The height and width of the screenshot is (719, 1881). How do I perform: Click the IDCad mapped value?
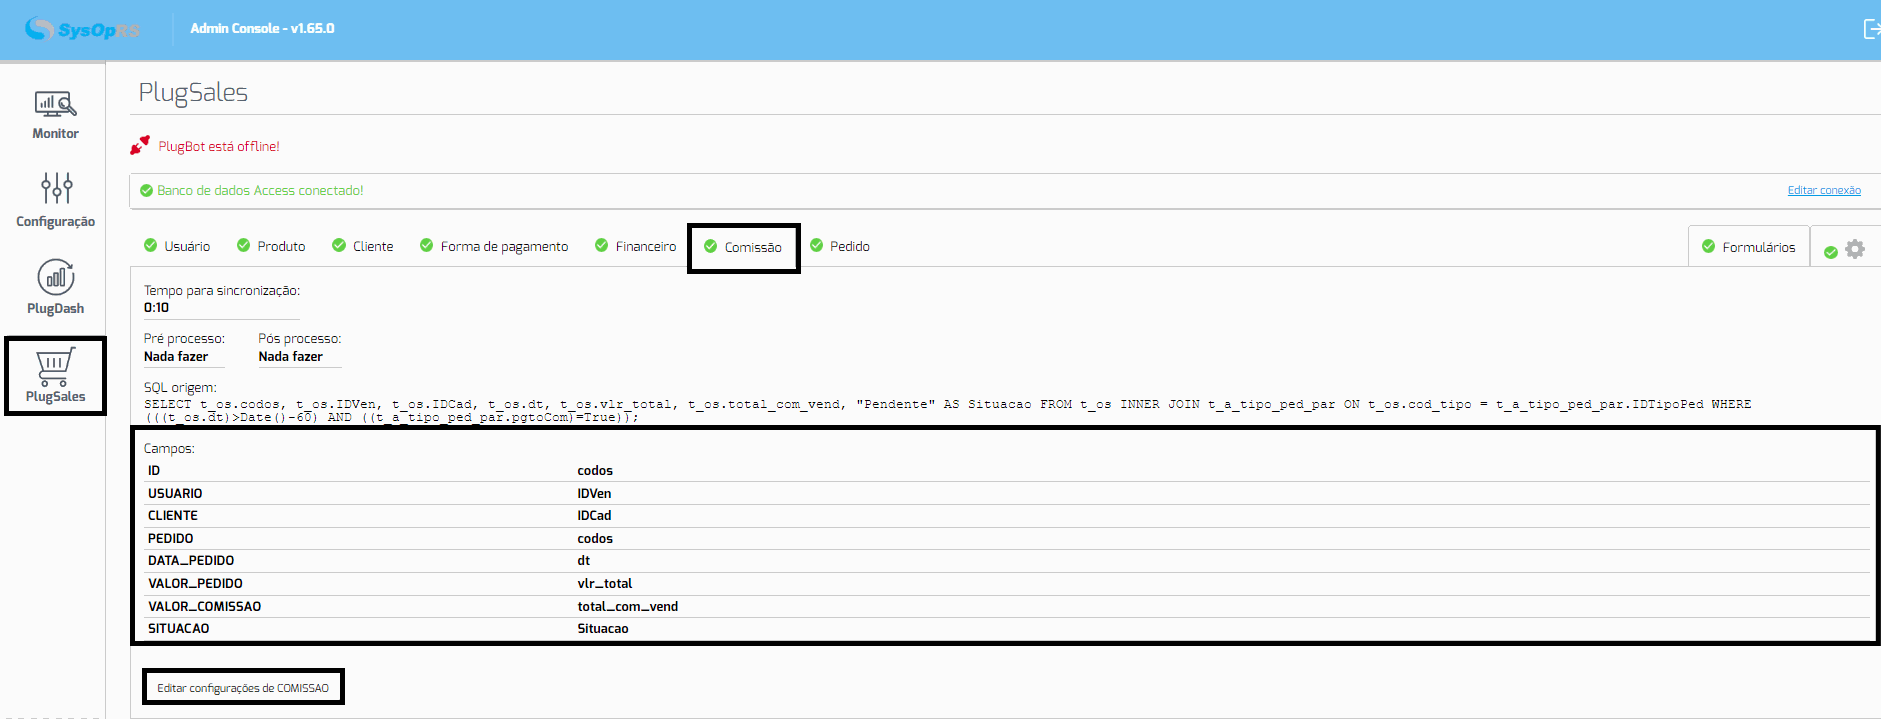click(594, 516)
